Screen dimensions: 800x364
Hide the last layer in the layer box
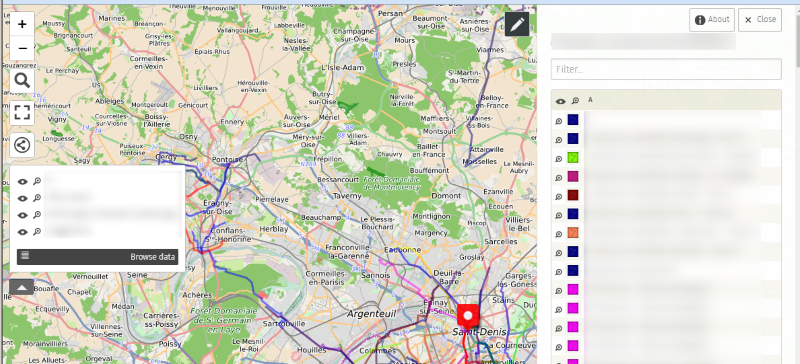coord(22,232)
